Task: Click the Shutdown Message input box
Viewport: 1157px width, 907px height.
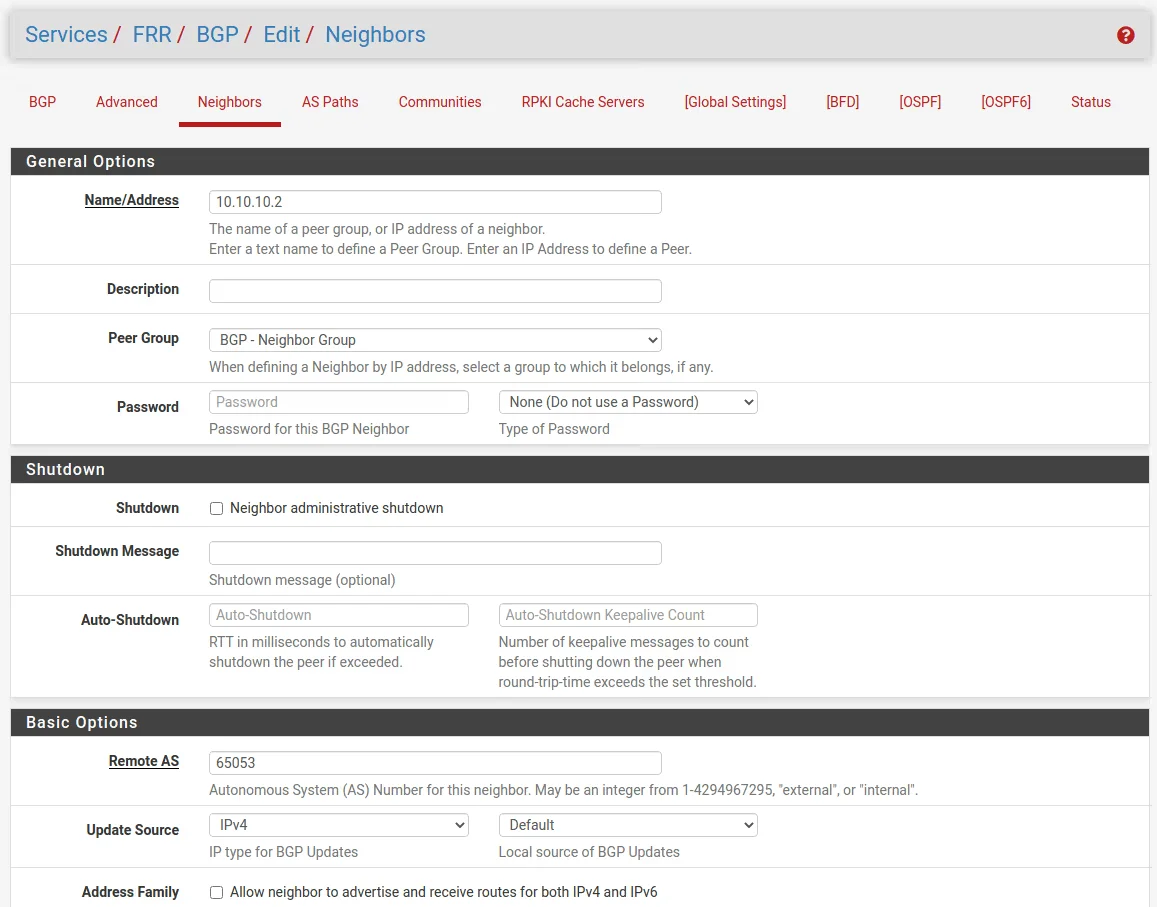Action: 435,553
